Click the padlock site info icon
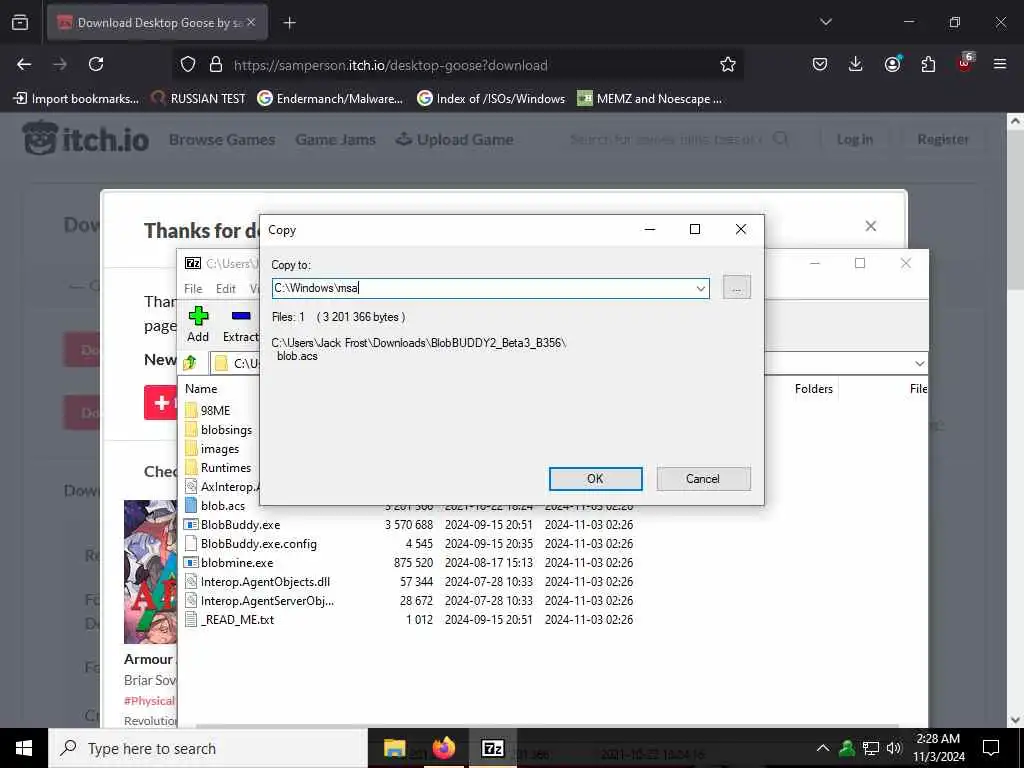The width and height of the screenshot is (1024, 768). [216, 64]
